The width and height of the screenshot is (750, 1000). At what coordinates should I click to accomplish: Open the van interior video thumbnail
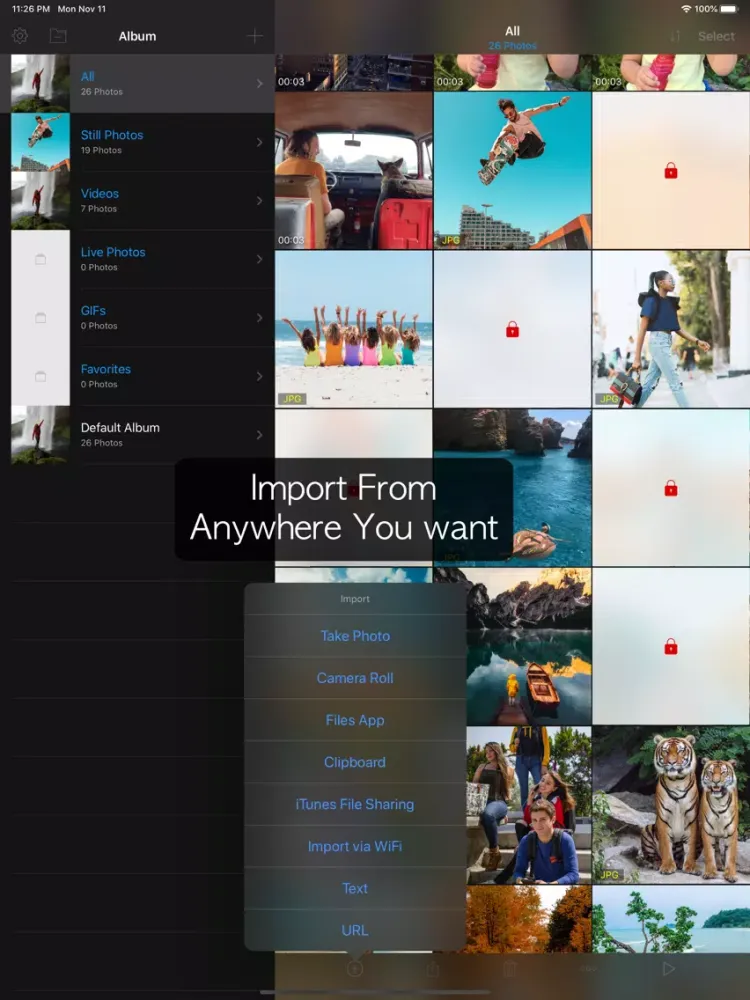[354, 170]
